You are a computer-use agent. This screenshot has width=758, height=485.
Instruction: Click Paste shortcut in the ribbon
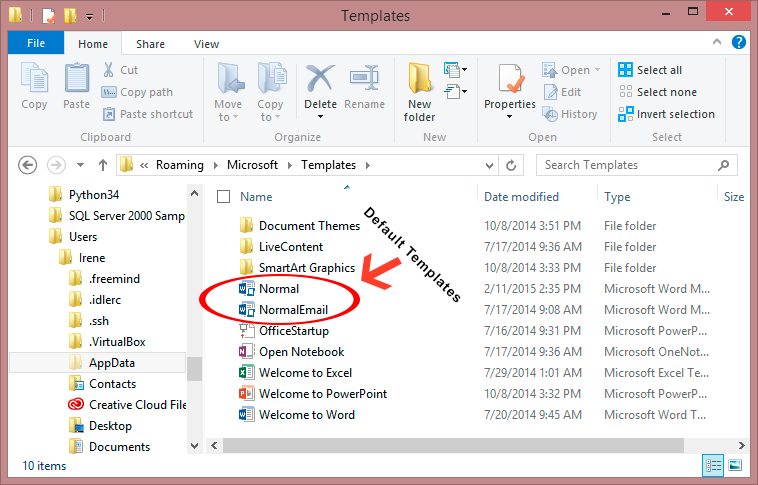coord(147,114)
